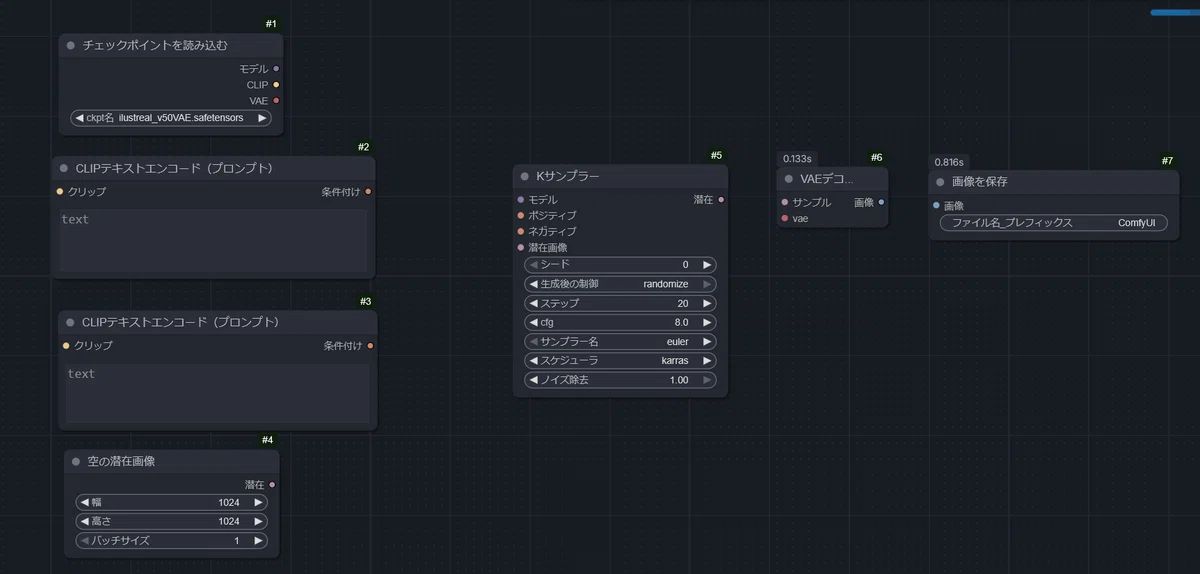Viewport: 1200px width, 574px height.
Task: Click the ファイル名_プレフィックス ComfyUI field
Action: (x=1053, y=223)
